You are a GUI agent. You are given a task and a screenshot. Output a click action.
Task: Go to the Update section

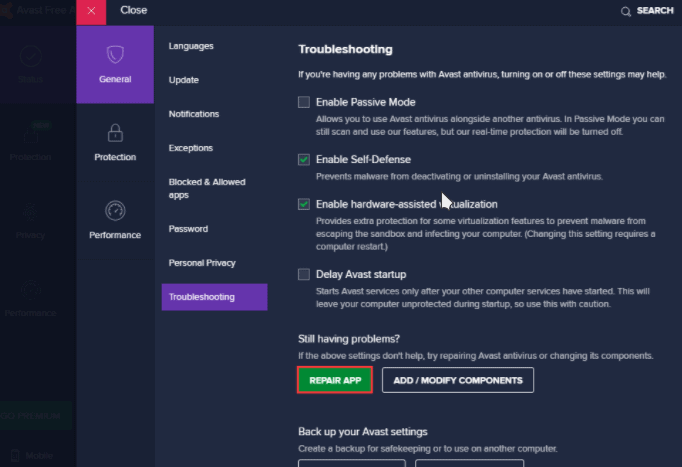(x=184, y=80)
